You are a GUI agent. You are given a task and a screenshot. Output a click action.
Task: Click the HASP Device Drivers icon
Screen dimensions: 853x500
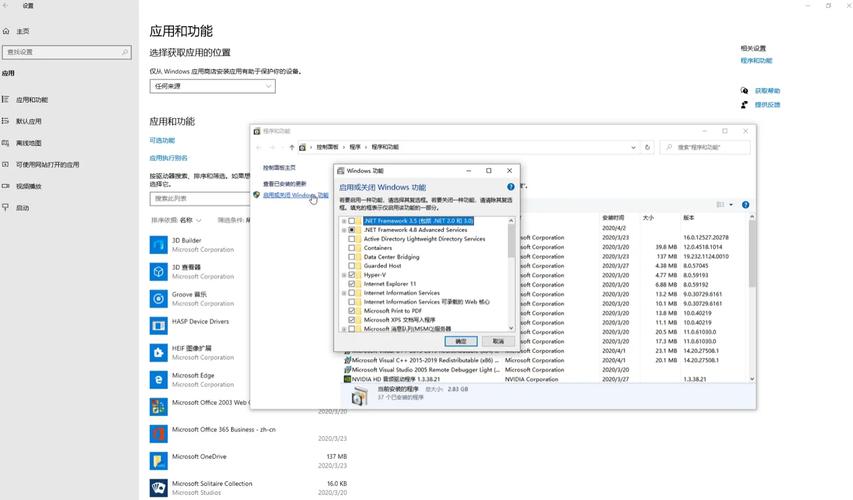158,326
